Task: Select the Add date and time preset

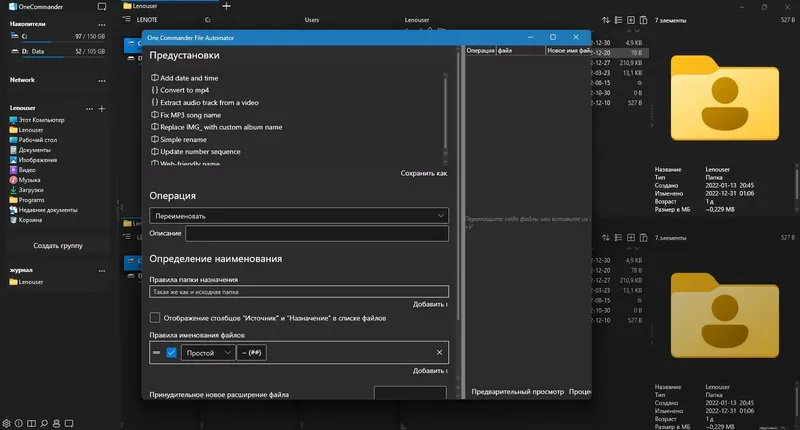Action: click(x=185, y=78)
